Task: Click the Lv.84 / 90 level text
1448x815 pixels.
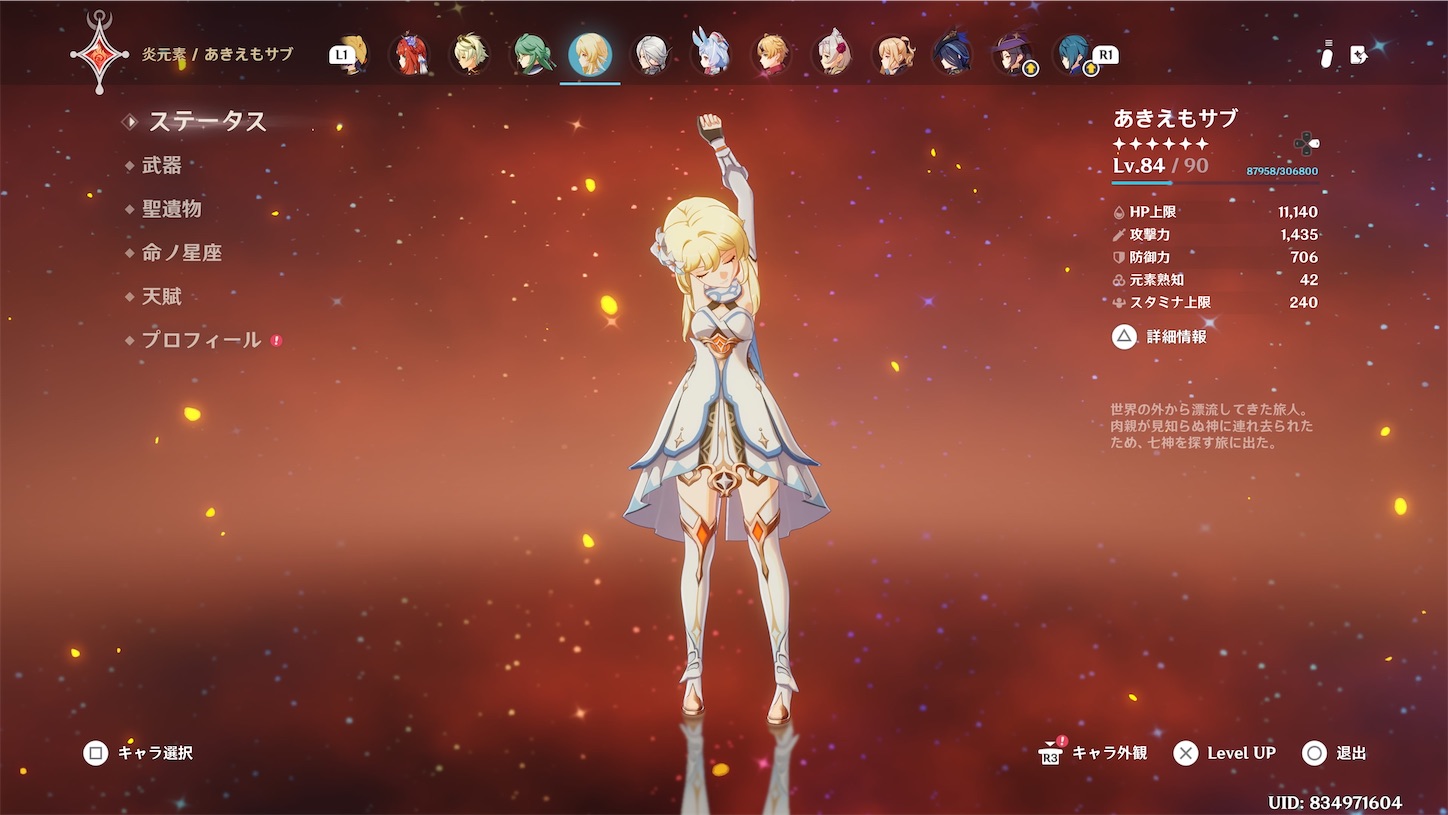Action: (x=1160, y=165)
